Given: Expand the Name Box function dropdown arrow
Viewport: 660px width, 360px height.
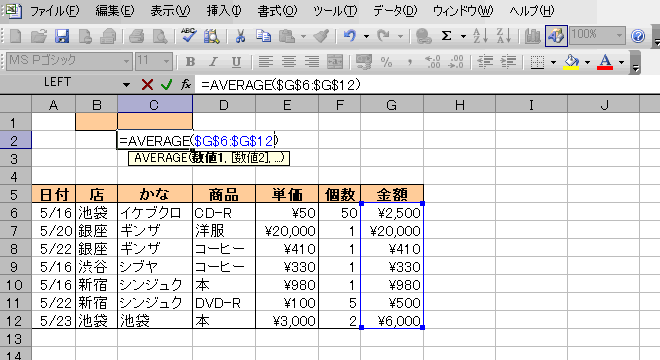Looking at the screenshot, I should (126, 85).
